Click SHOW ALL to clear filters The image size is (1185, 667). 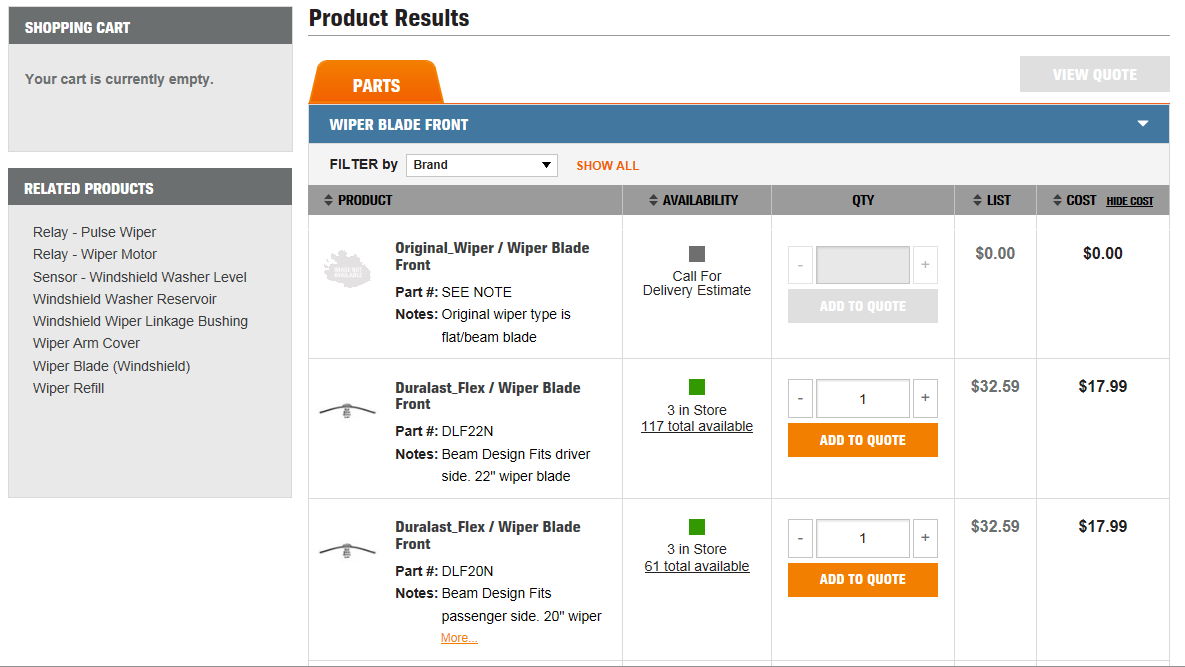(607, 164)
